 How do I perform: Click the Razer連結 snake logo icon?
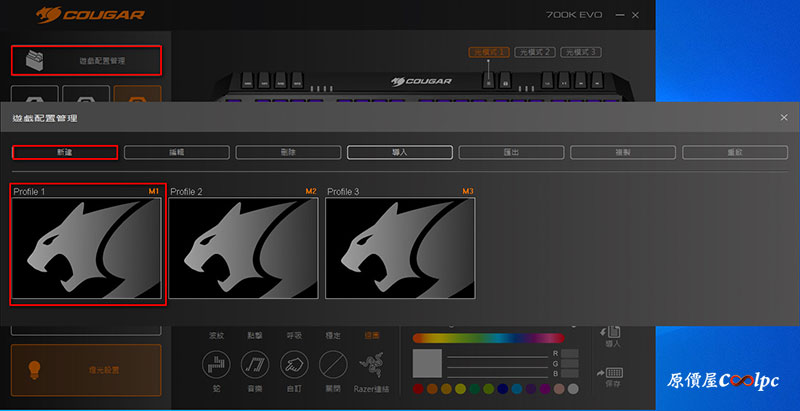tap(372, 364)
